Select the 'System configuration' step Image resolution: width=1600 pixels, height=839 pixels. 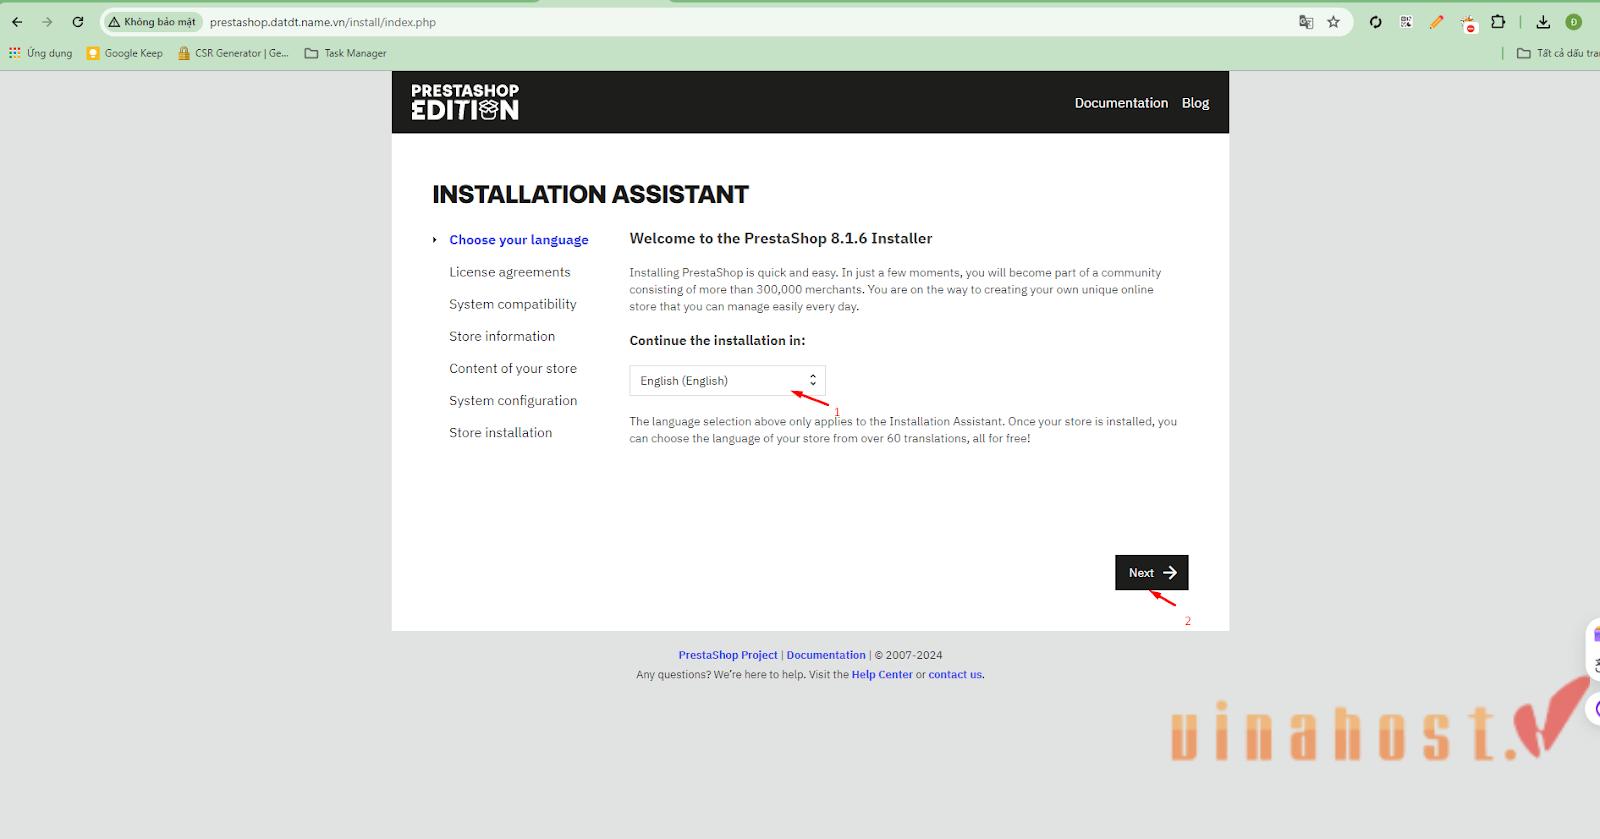coord(513,400)
